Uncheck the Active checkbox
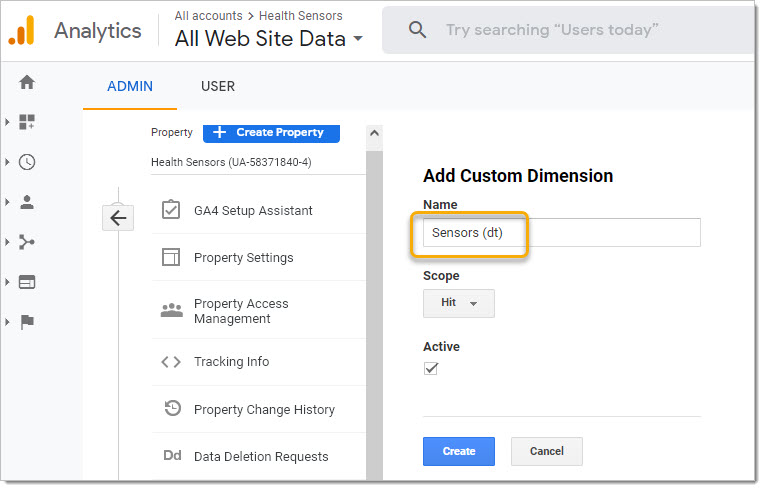 click(x=431, y=368)
